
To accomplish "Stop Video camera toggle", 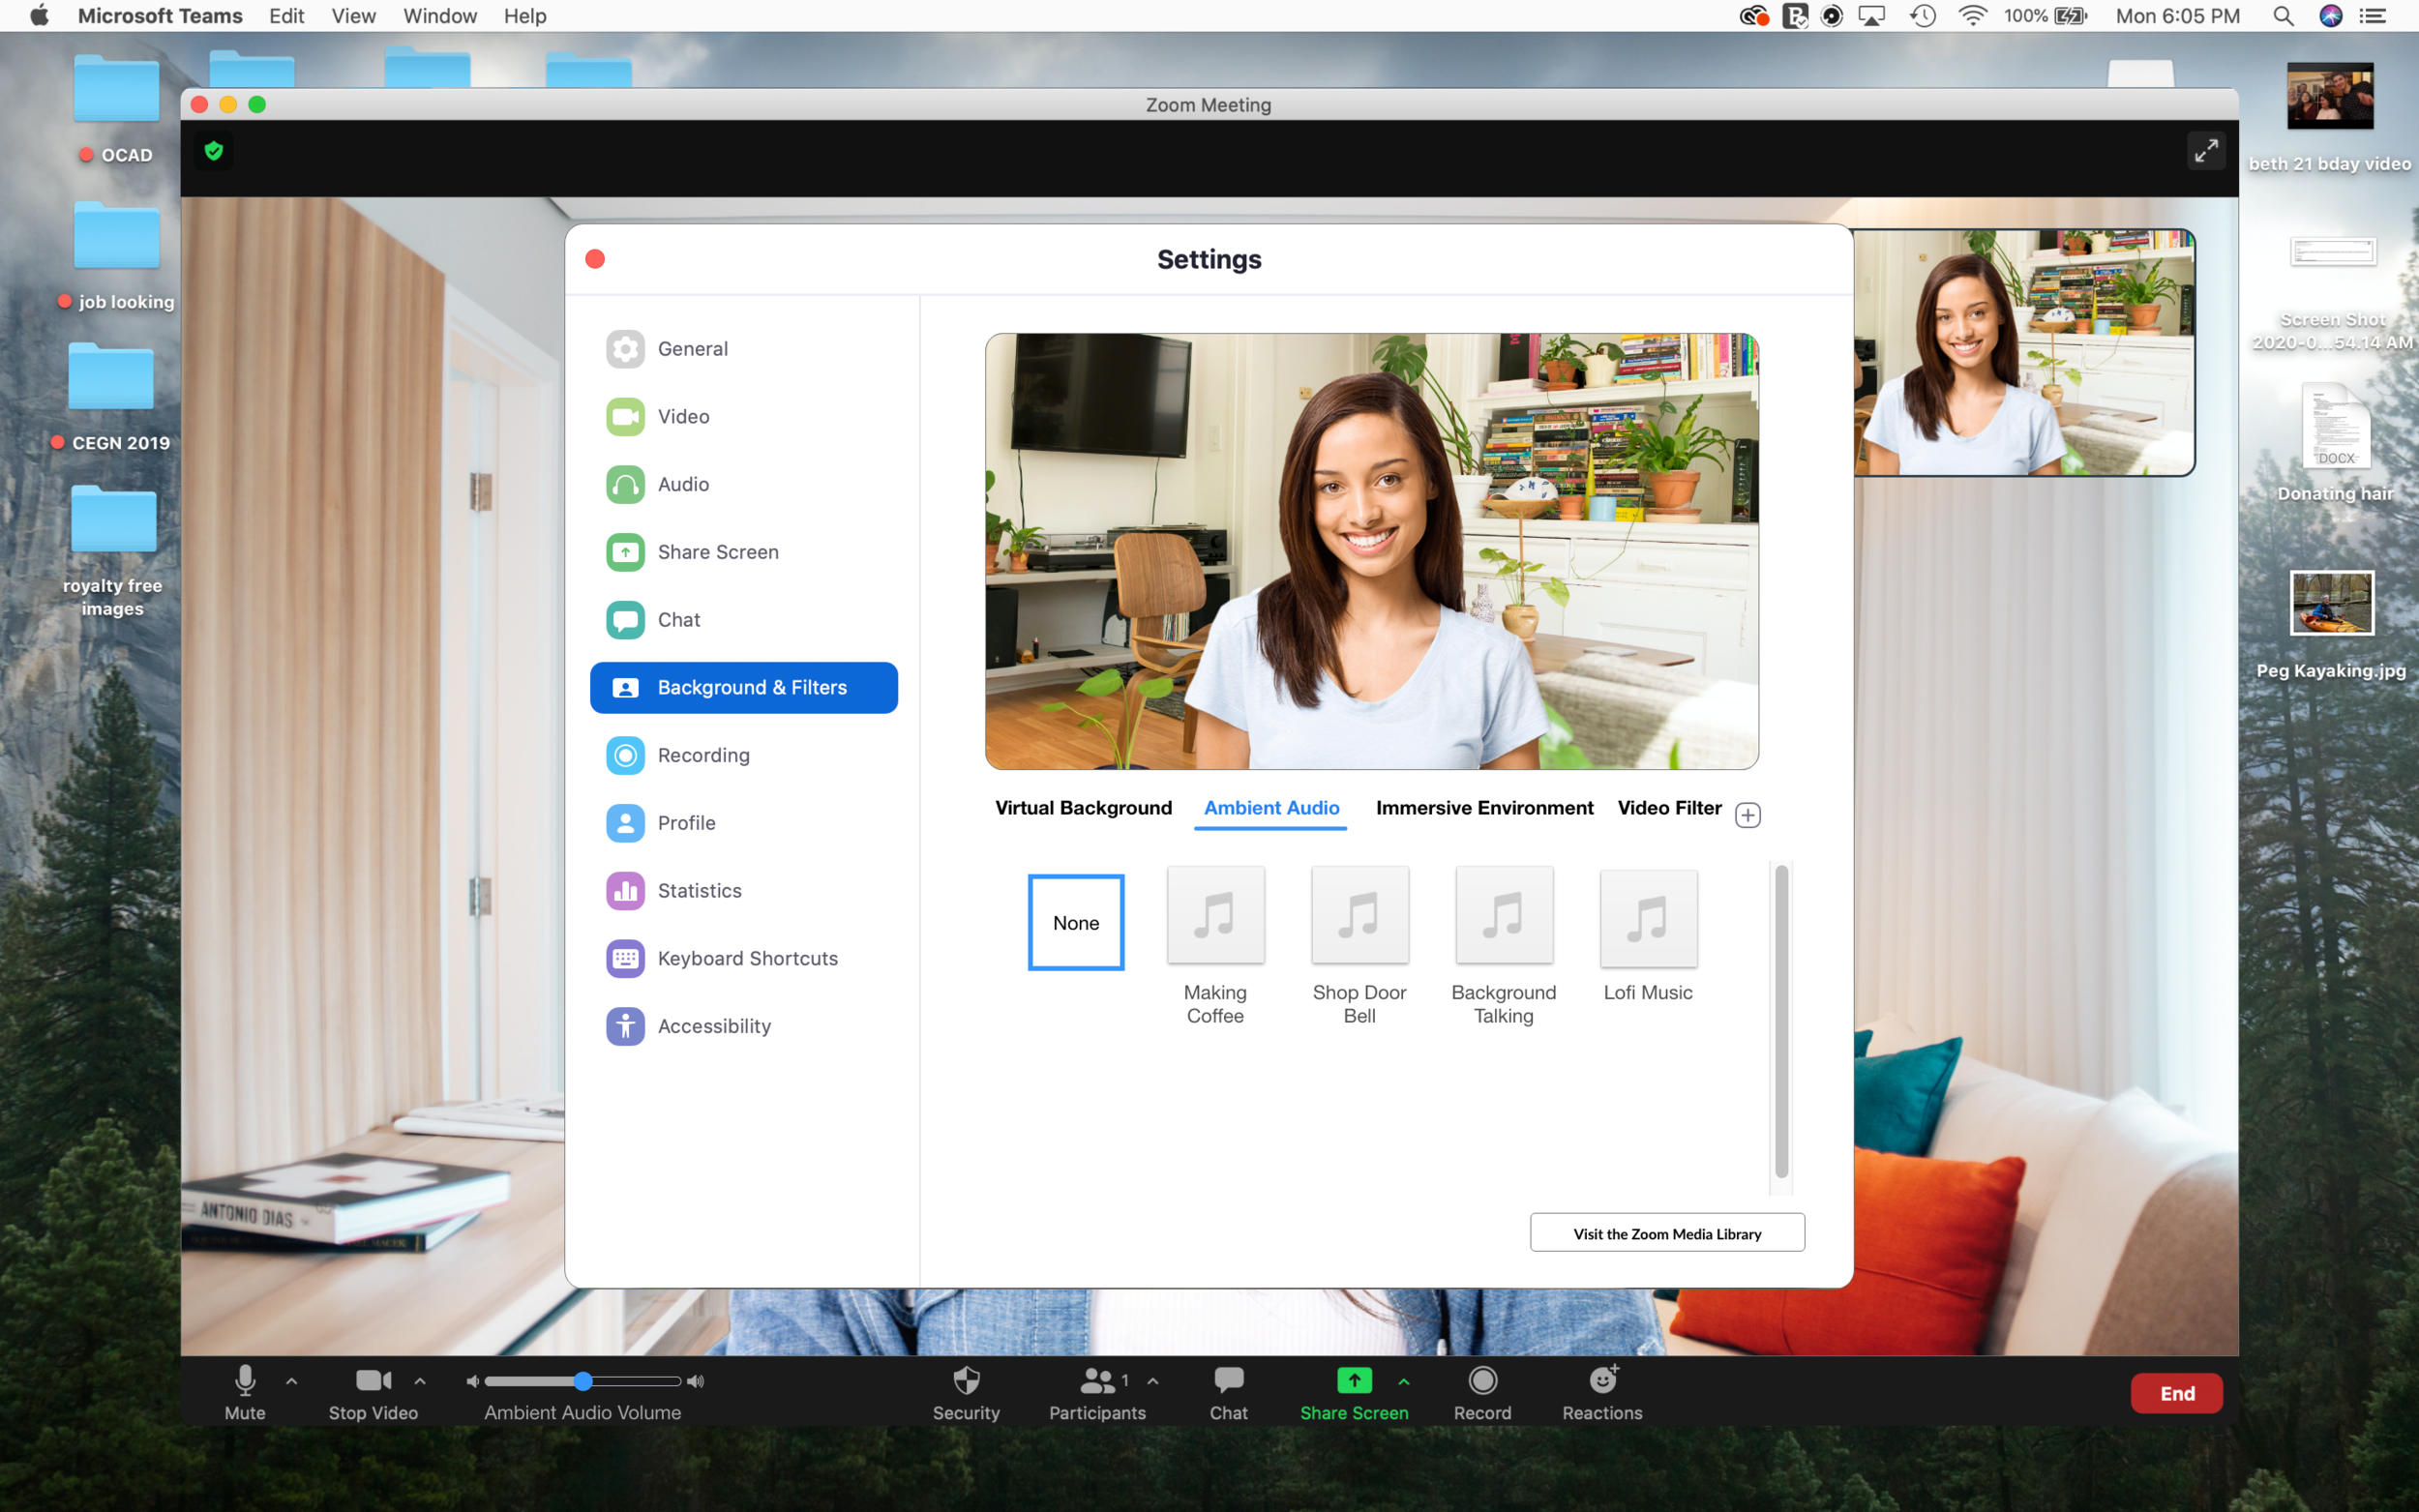I will pyautogui.click(x=373, y=1392).
